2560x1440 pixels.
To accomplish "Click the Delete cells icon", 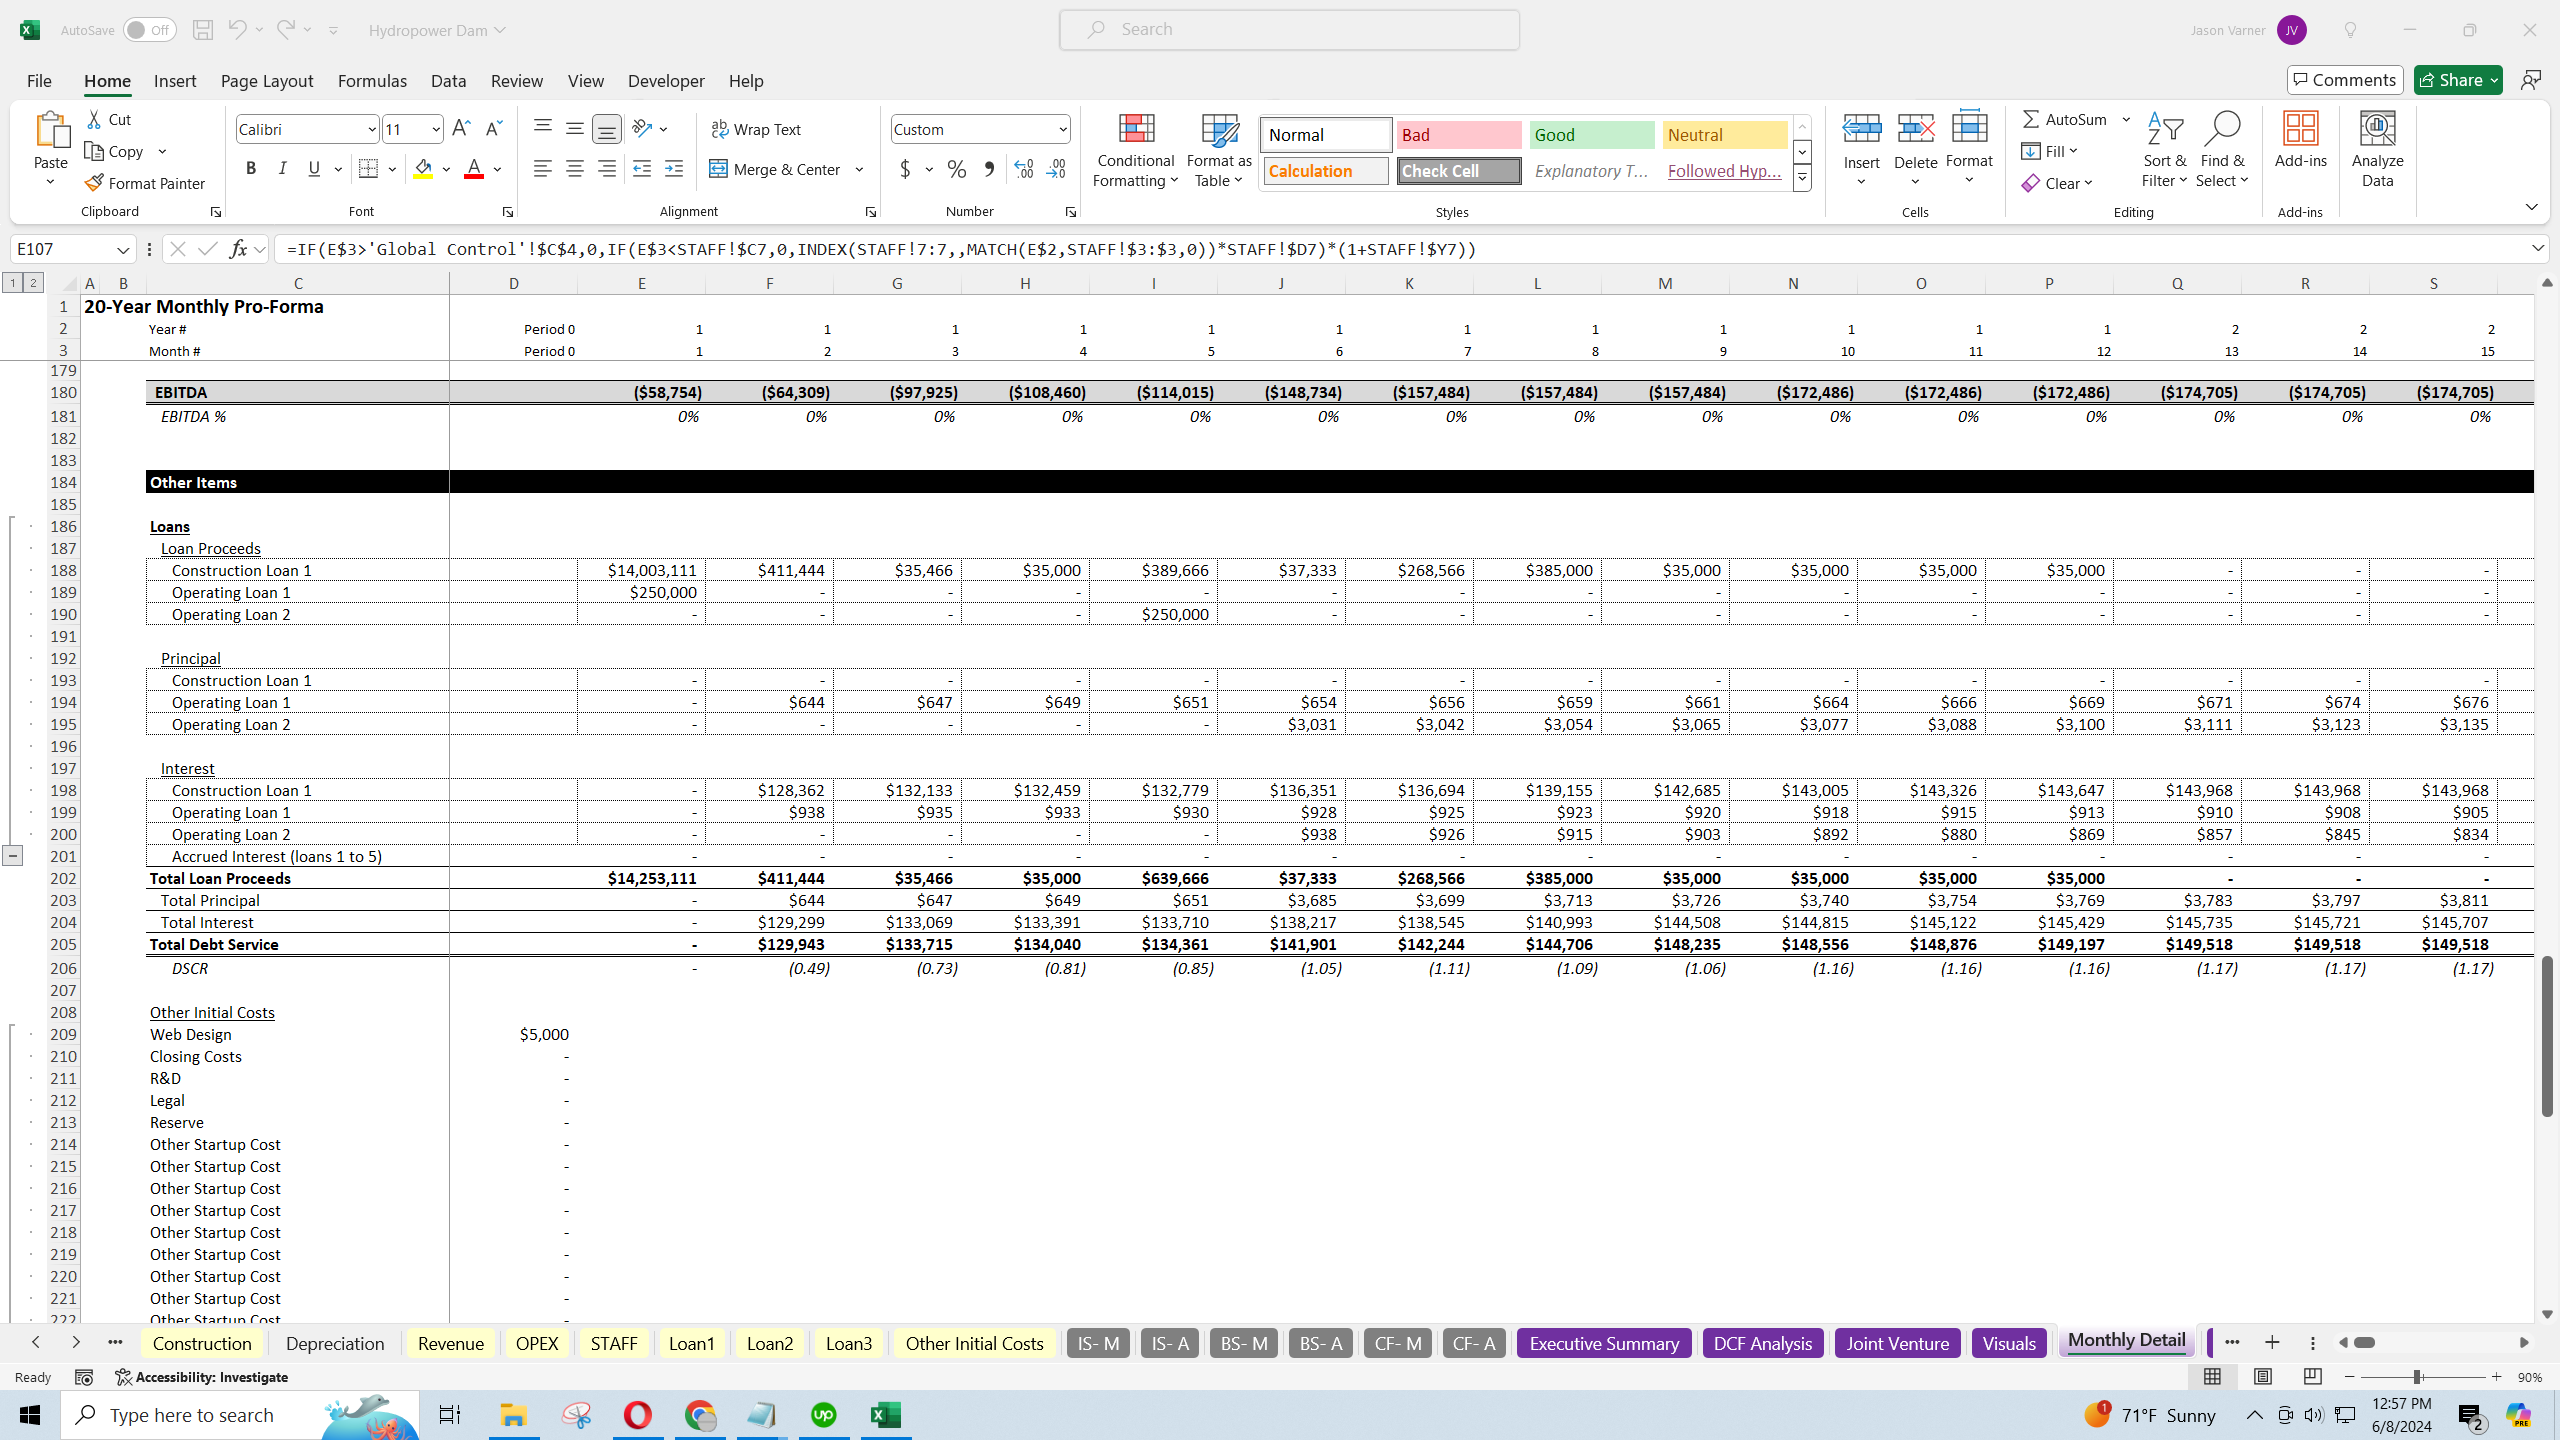I will (x=1915, y=130).
